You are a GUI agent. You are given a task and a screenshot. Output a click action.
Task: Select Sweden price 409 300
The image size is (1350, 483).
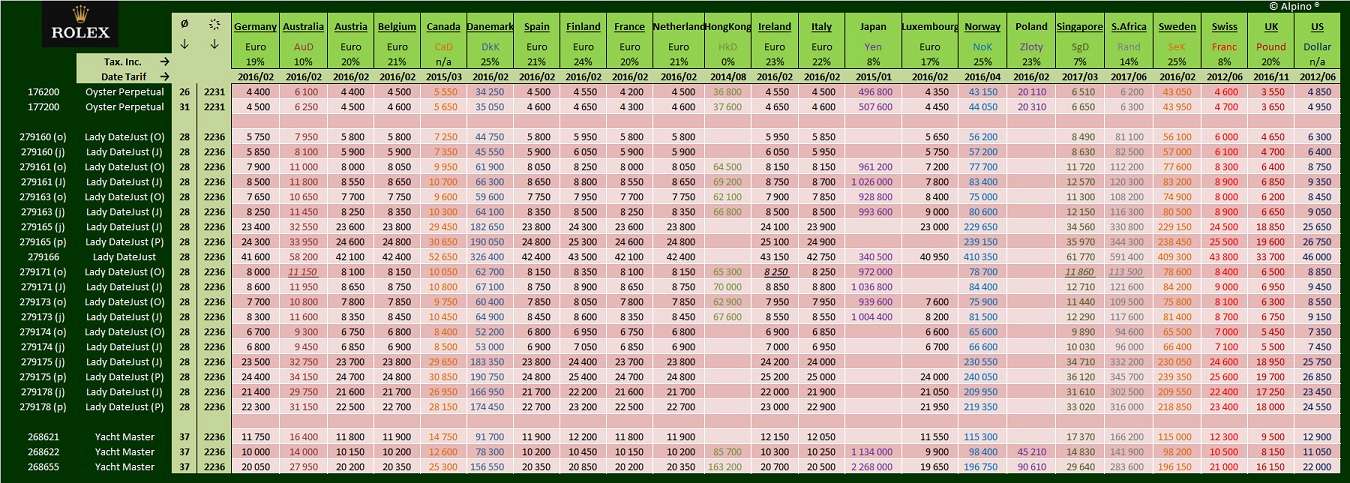tap(1176, 256)
